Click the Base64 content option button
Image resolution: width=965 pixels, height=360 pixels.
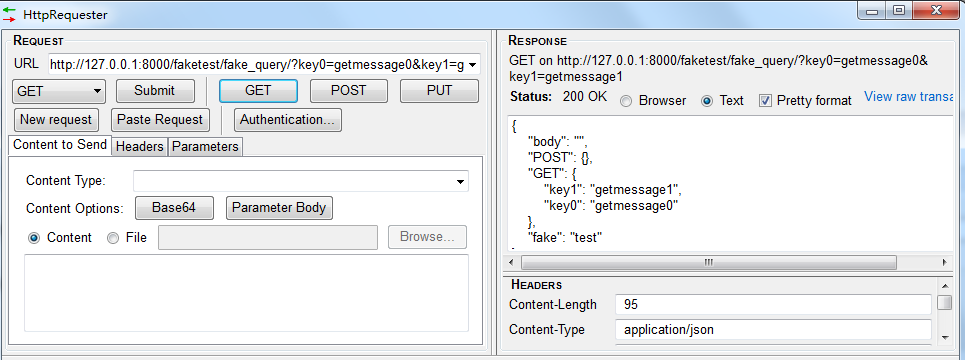pos(174,208)
